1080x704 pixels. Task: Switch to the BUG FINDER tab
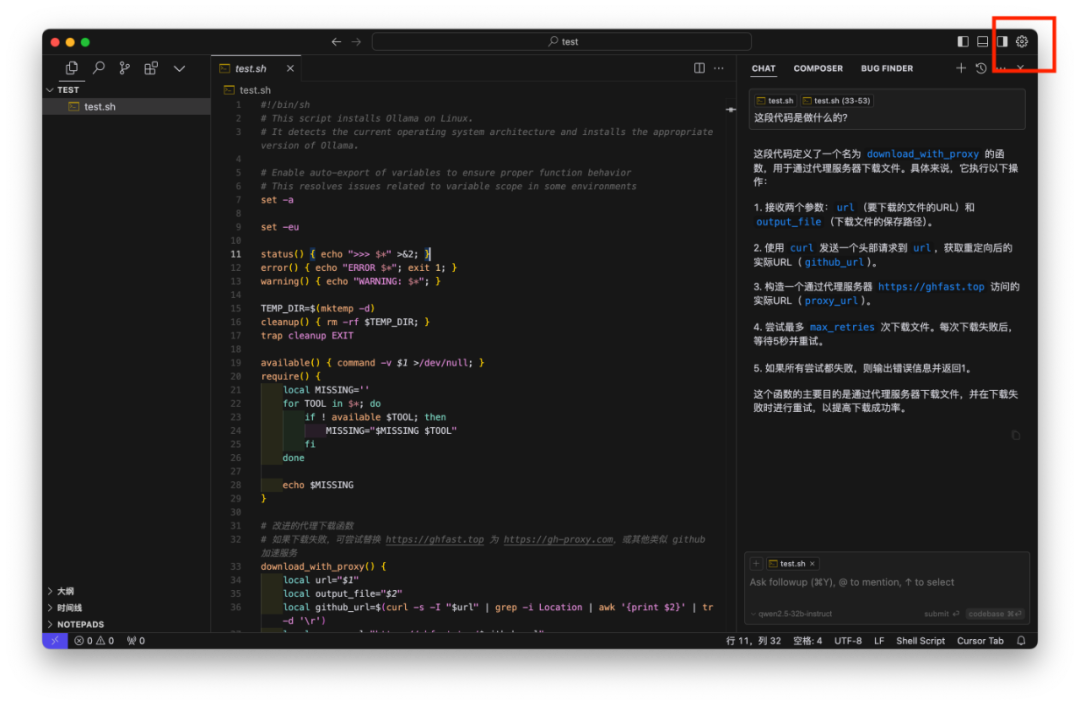(886, 68)
